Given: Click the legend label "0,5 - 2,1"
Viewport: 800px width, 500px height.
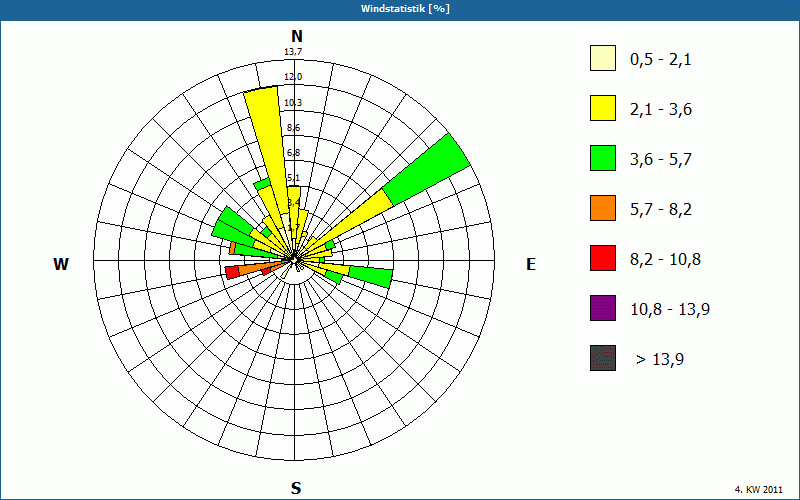Looking at the screenshot, I should [660, 60].
